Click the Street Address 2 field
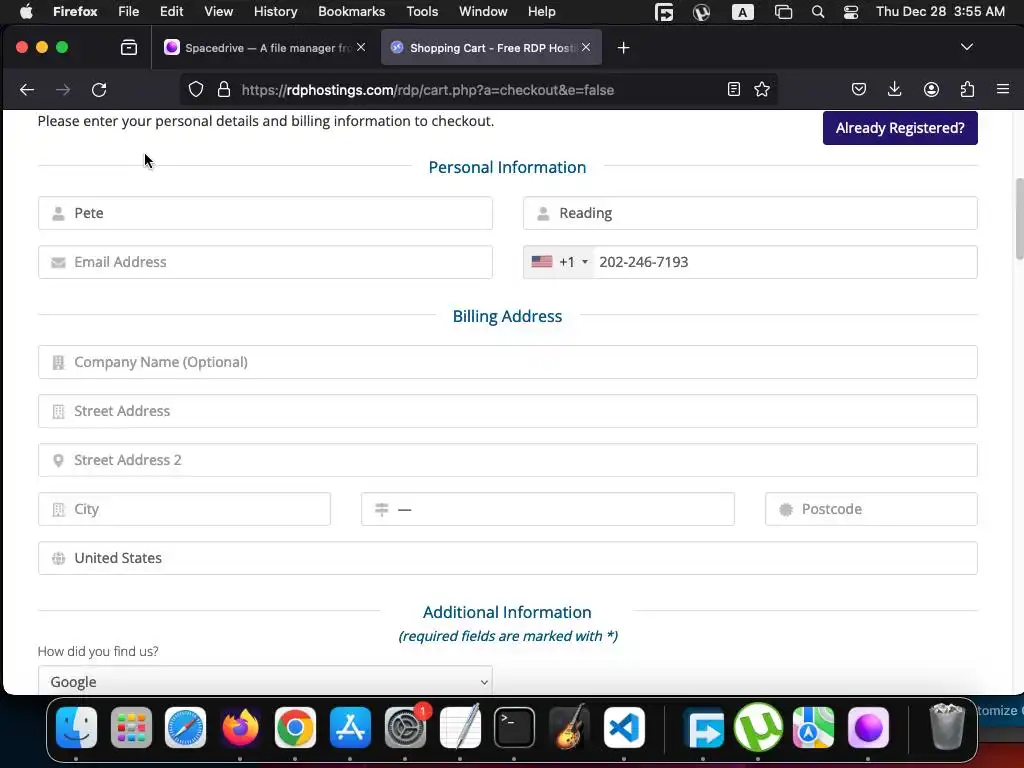The image size is (1024, 768). 507,460
